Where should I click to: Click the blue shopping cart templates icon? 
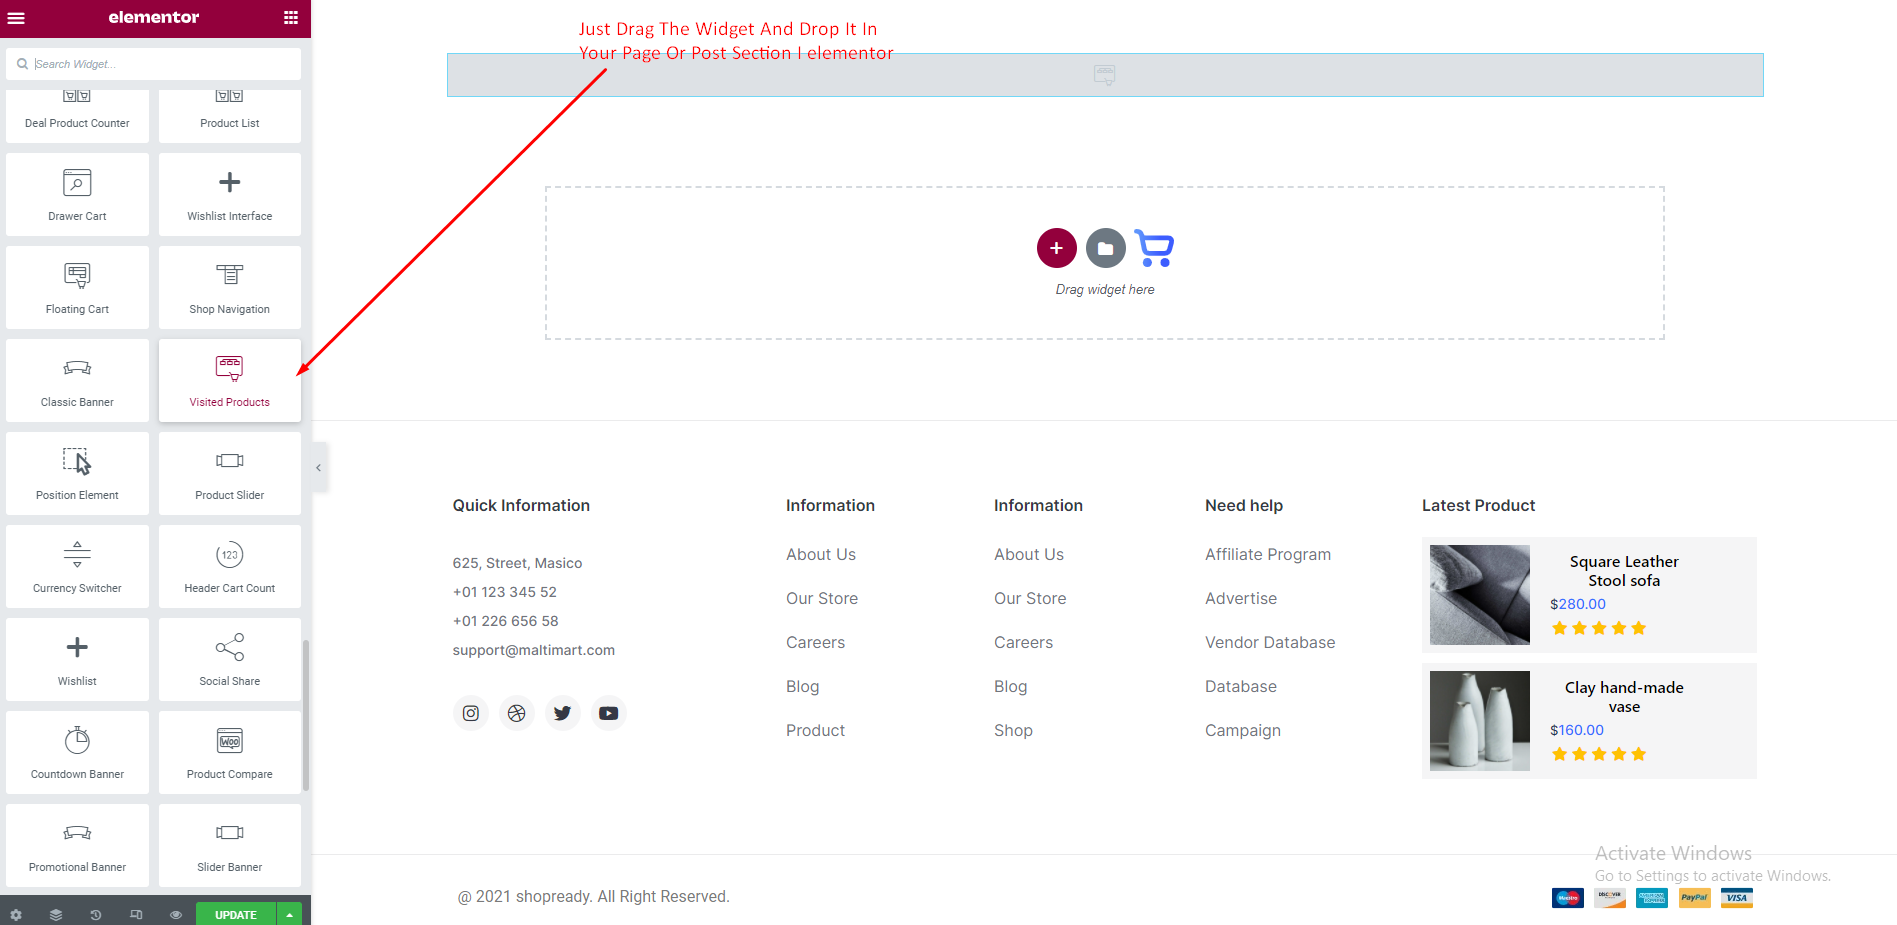point(1155,248)
